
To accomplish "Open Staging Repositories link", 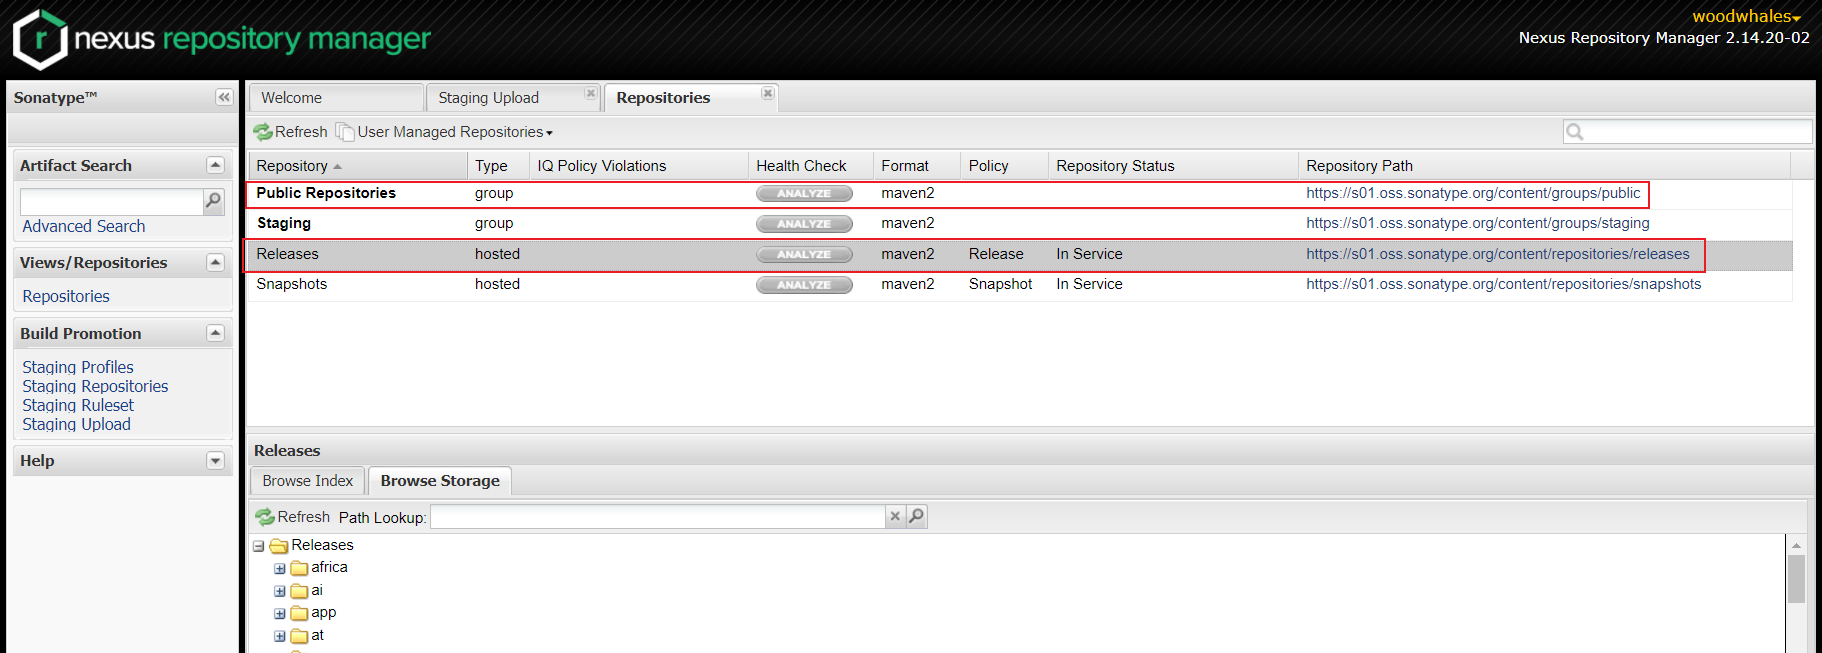I will point(95,386).
